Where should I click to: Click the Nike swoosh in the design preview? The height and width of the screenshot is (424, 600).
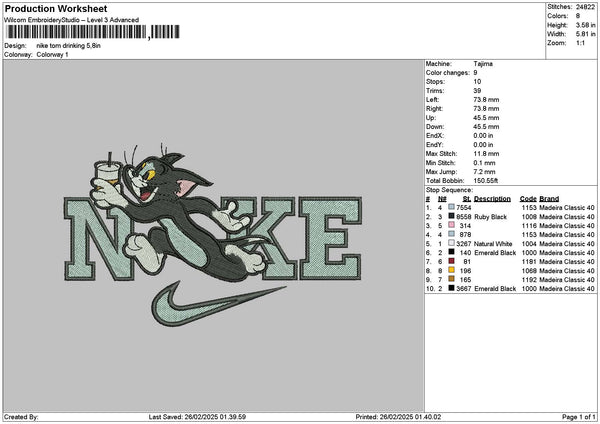(218, 304)
